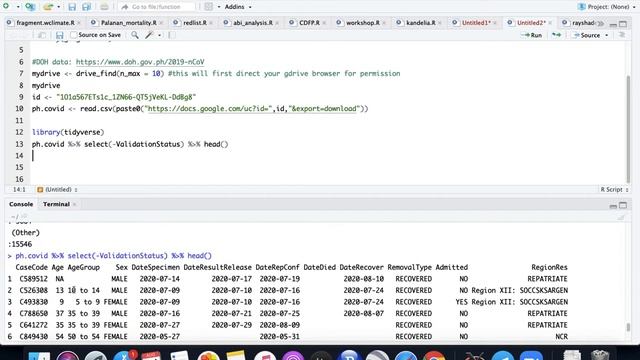
Task: Maximize the source editor pane
Action: 623,24
